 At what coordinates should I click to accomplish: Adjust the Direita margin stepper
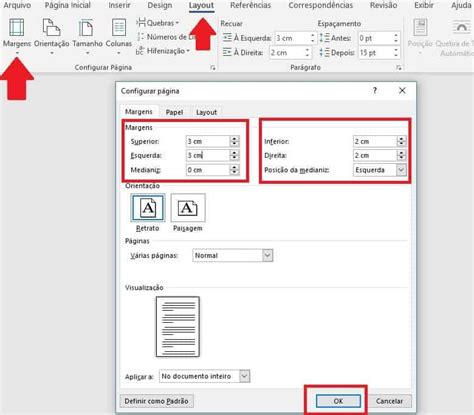pyautogui.click(x=401, y=156)
